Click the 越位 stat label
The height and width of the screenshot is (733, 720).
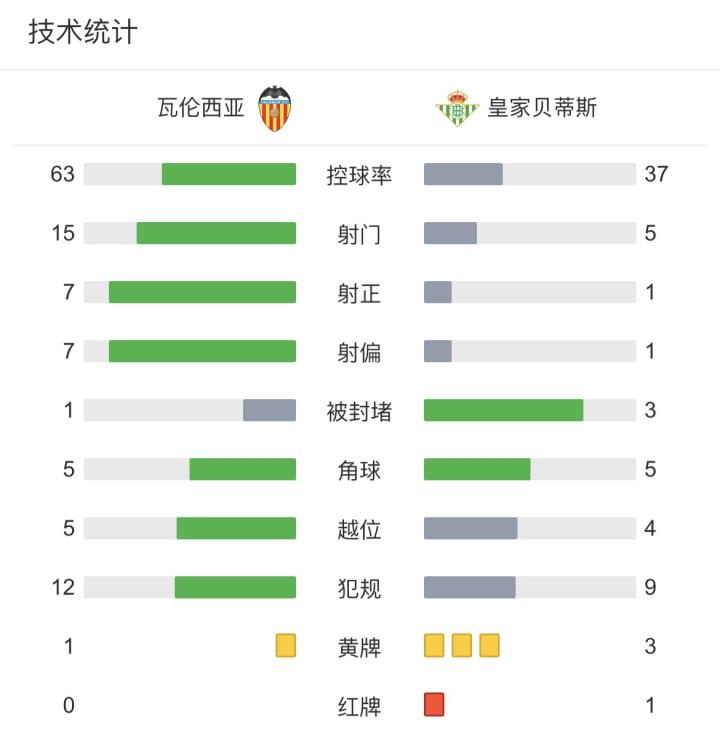click(360, 529)
